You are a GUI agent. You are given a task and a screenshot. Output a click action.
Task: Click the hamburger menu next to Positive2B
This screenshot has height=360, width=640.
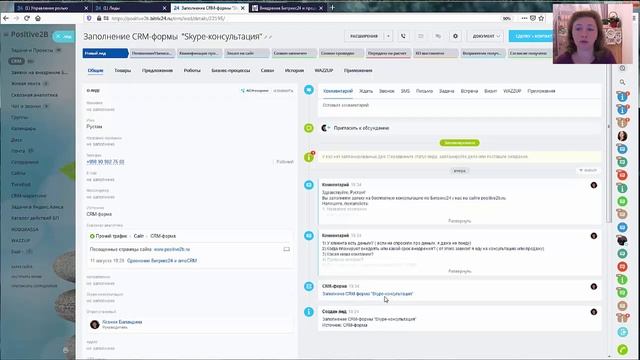pos(6,35)
